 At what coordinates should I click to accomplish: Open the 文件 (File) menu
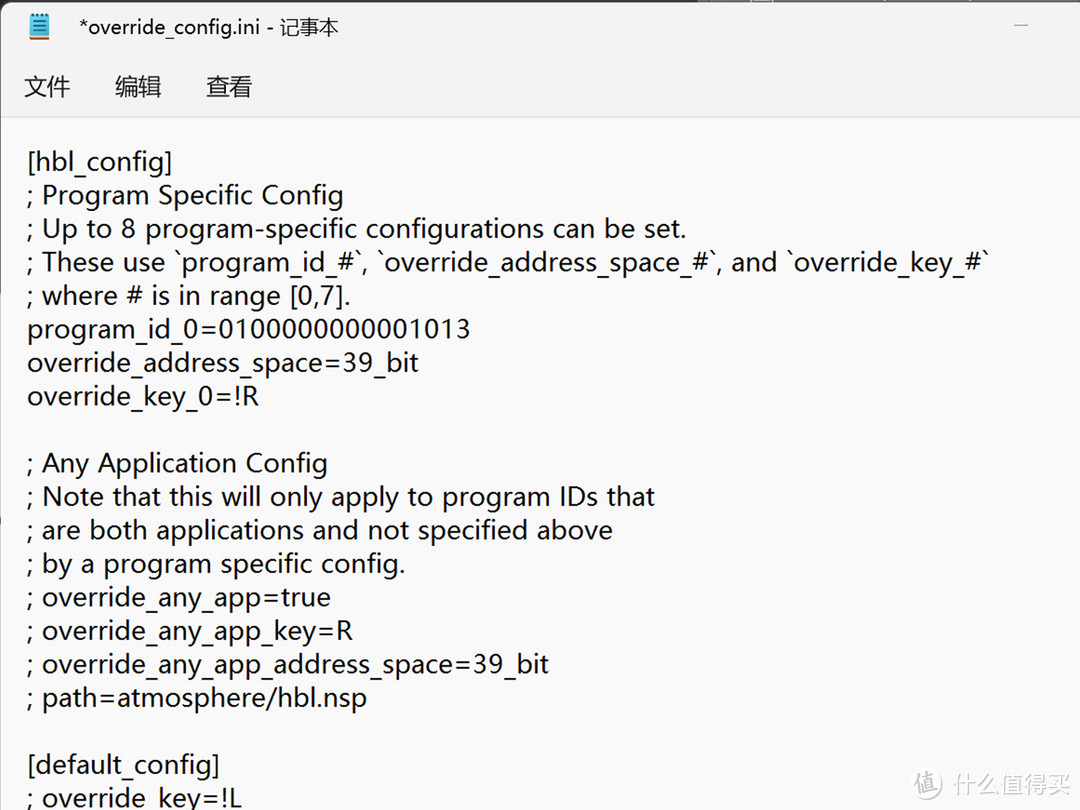[x=47, y=87]
